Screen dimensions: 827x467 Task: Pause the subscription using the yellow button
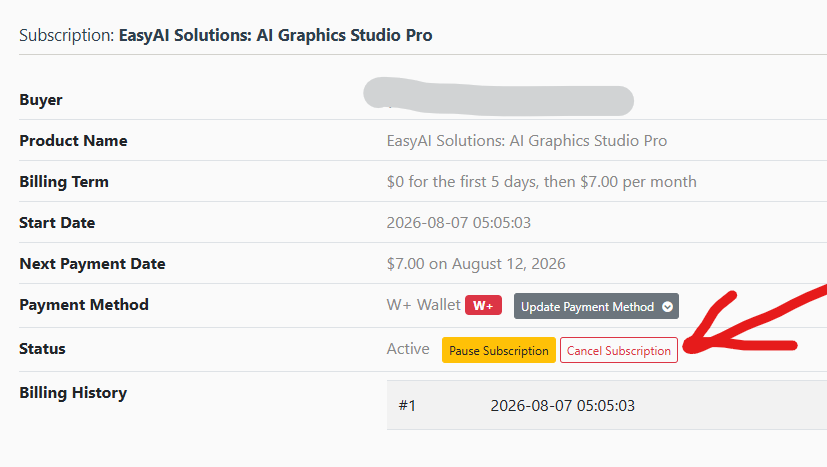click(498, 350)
